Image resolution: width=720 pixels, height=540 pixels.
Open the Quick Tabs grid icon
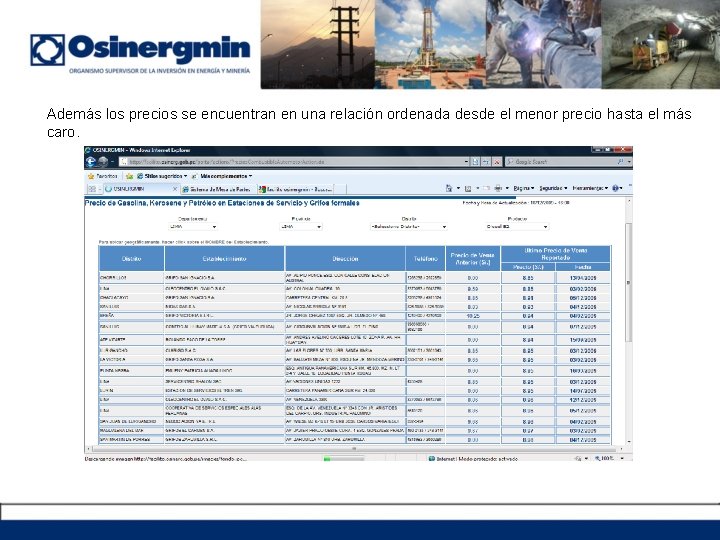pyautogui.click(x=92, y=189)
